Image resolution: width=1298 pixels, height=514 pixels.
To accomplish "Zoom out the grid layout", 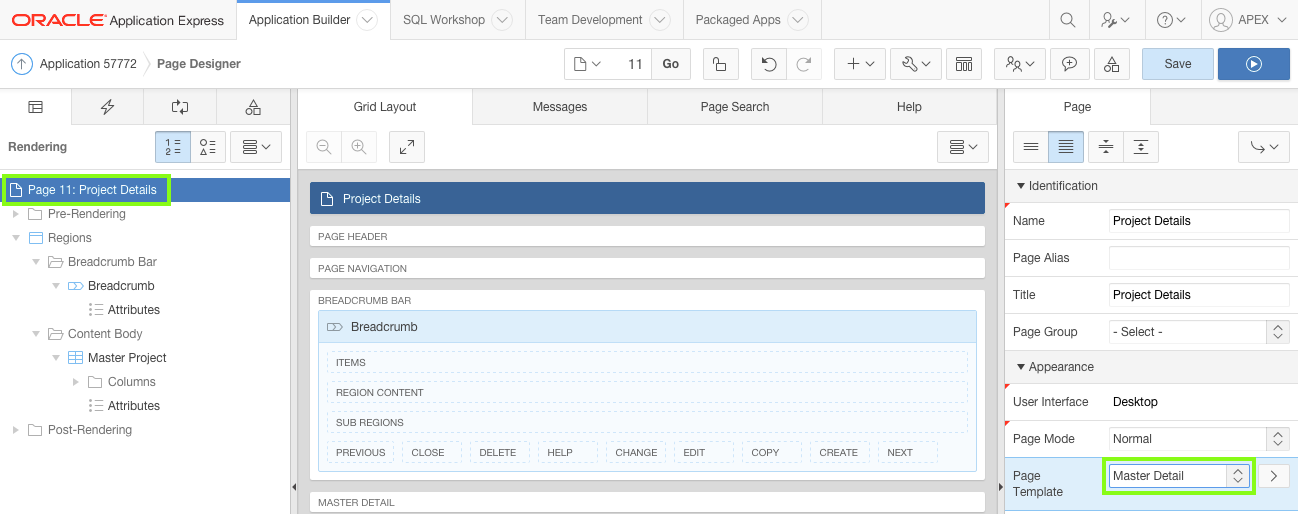I will 324,147.
